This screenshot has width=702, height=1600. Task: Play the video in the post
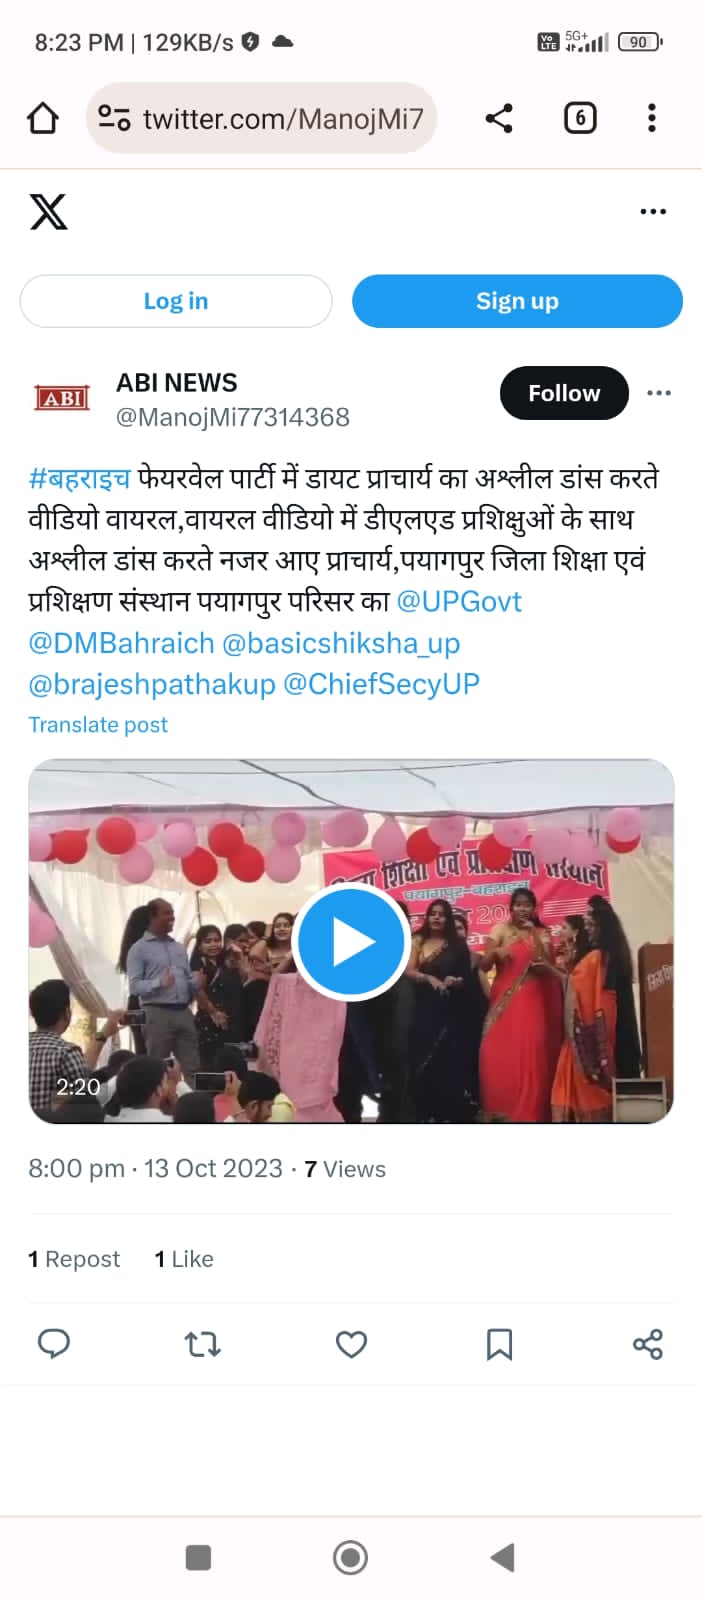[x=350, y=942]
